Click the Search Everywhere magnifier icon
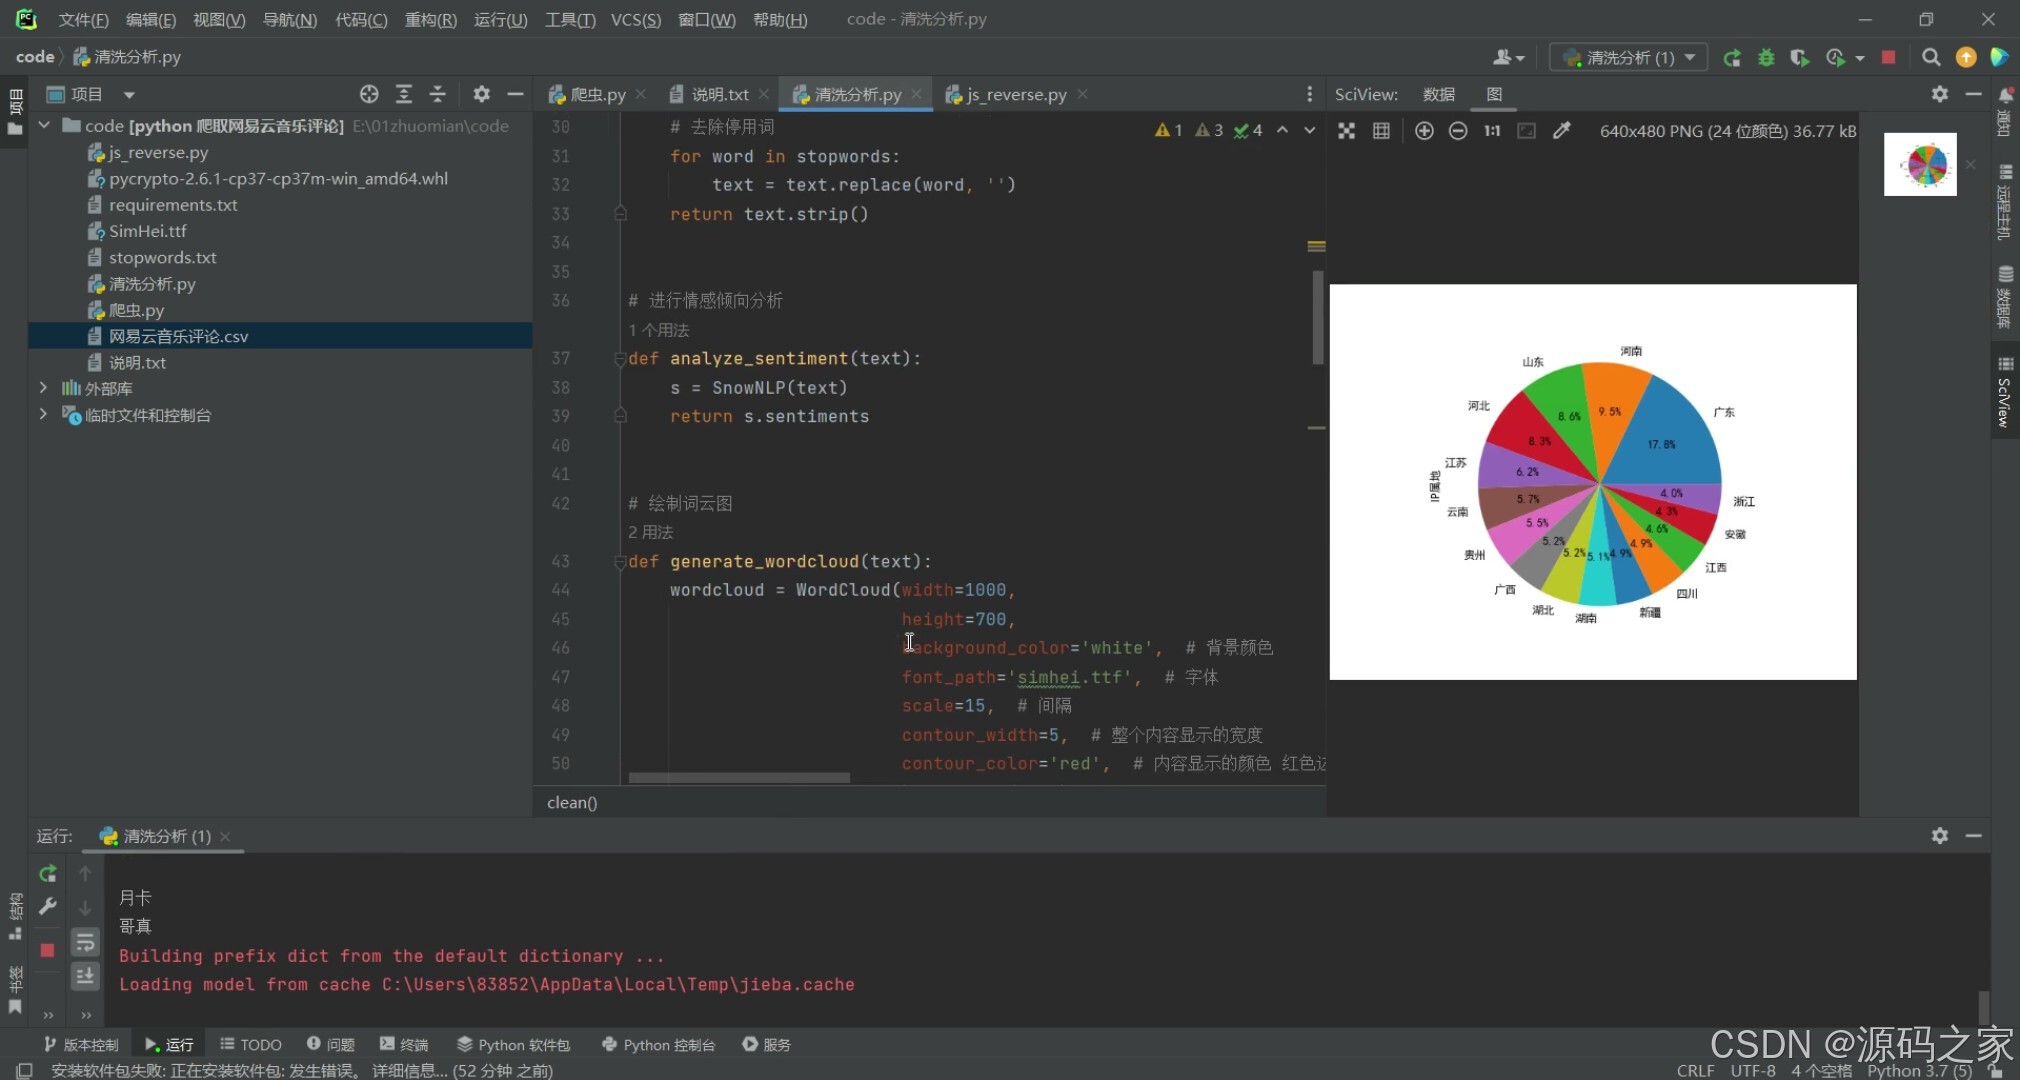This screenshot has width=2020, height=1080. tap(1931, 58)
